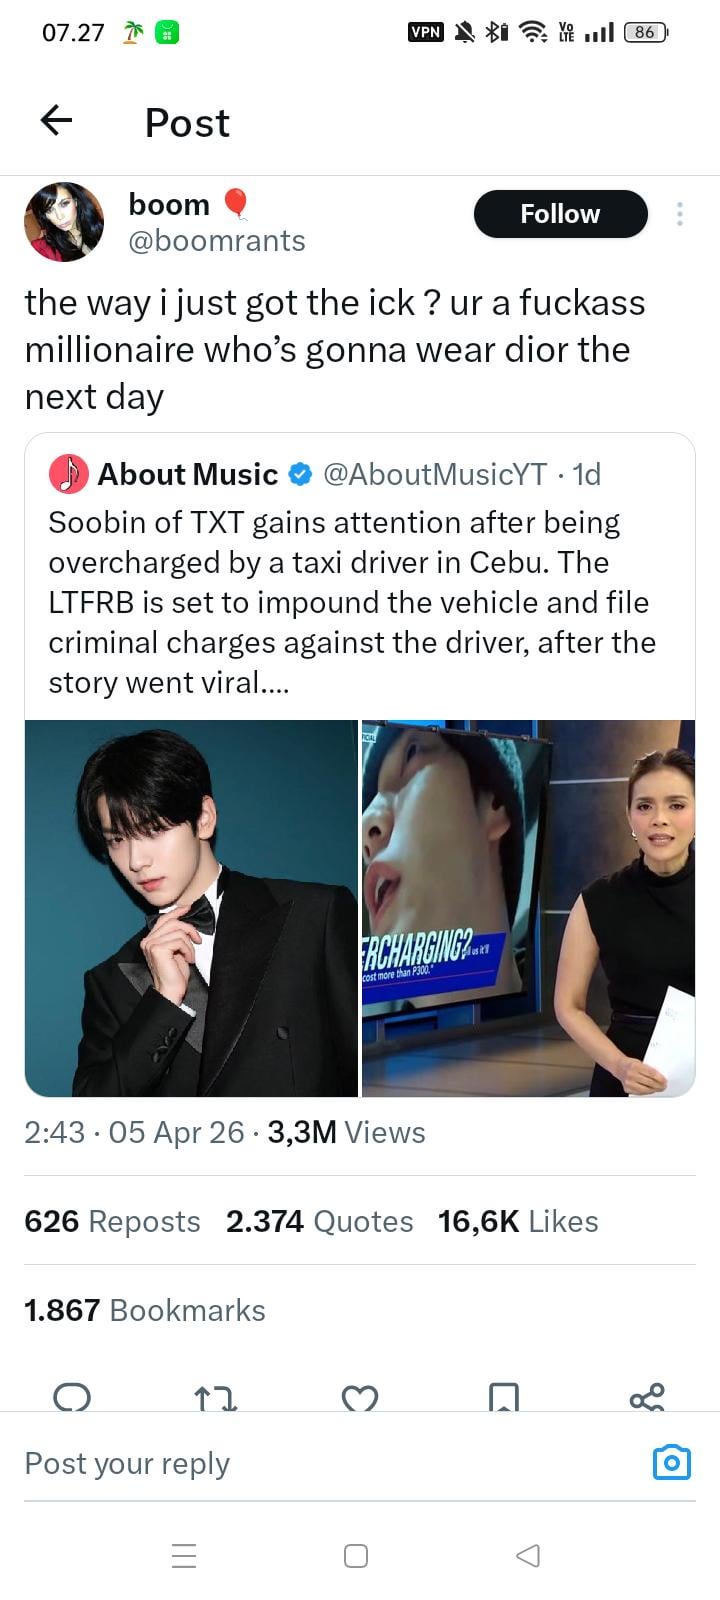Image resolution: width=720 pixels, height=1600 pixels.
Task: View the 16,6K Likes list
Action: [x=518, y=1221]
